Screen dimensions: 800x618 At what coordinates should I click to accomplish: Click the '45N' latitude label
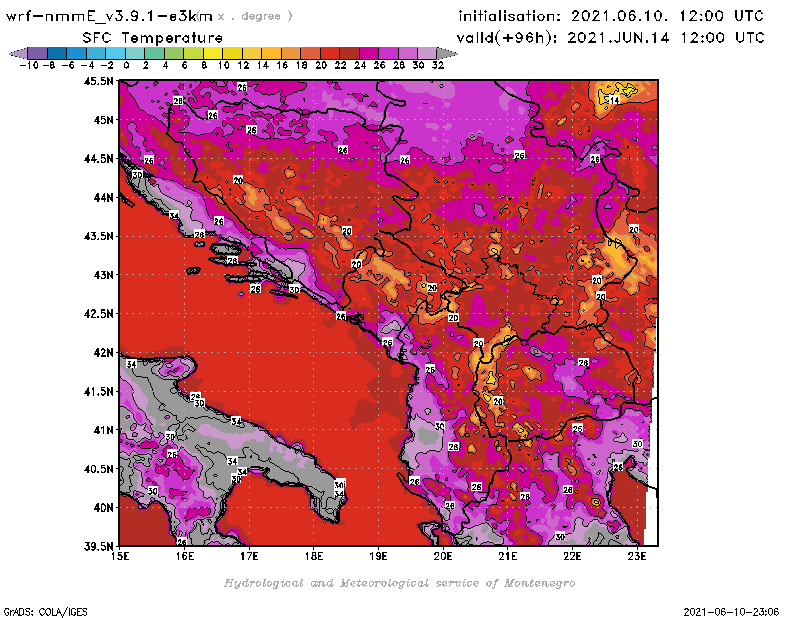103,120
